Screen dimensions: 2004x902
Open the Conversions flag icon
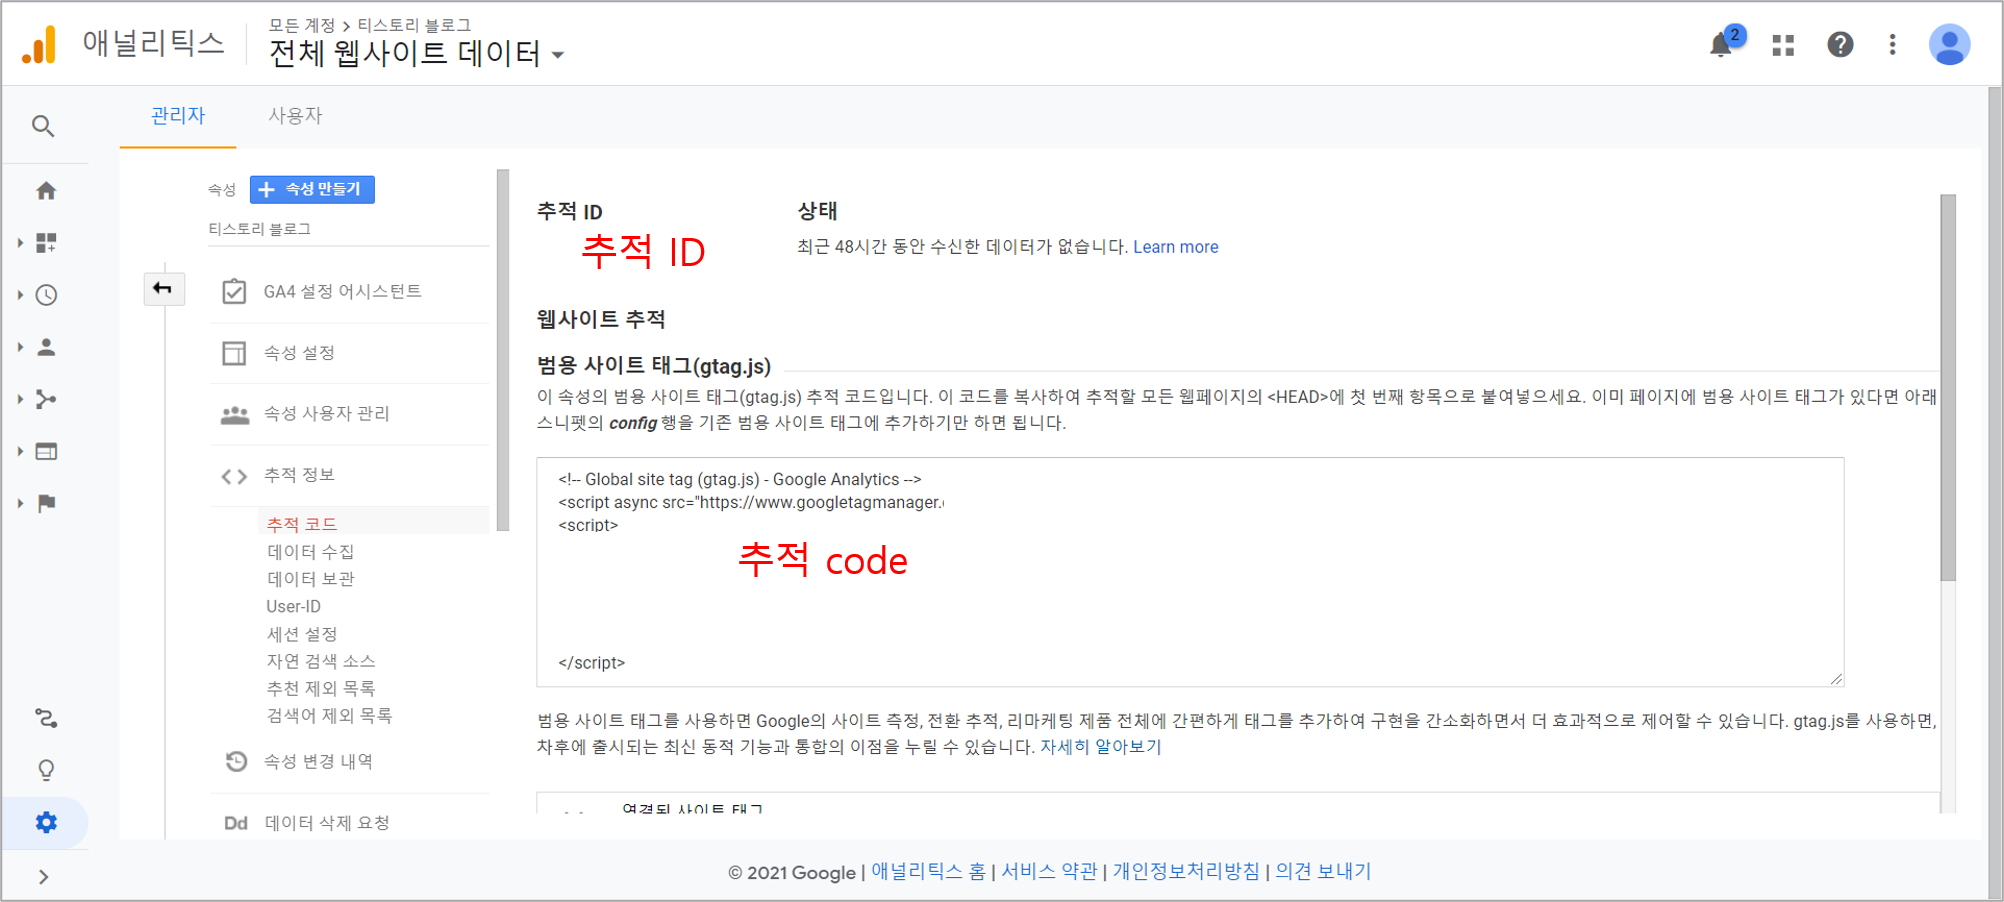point(46,503)
